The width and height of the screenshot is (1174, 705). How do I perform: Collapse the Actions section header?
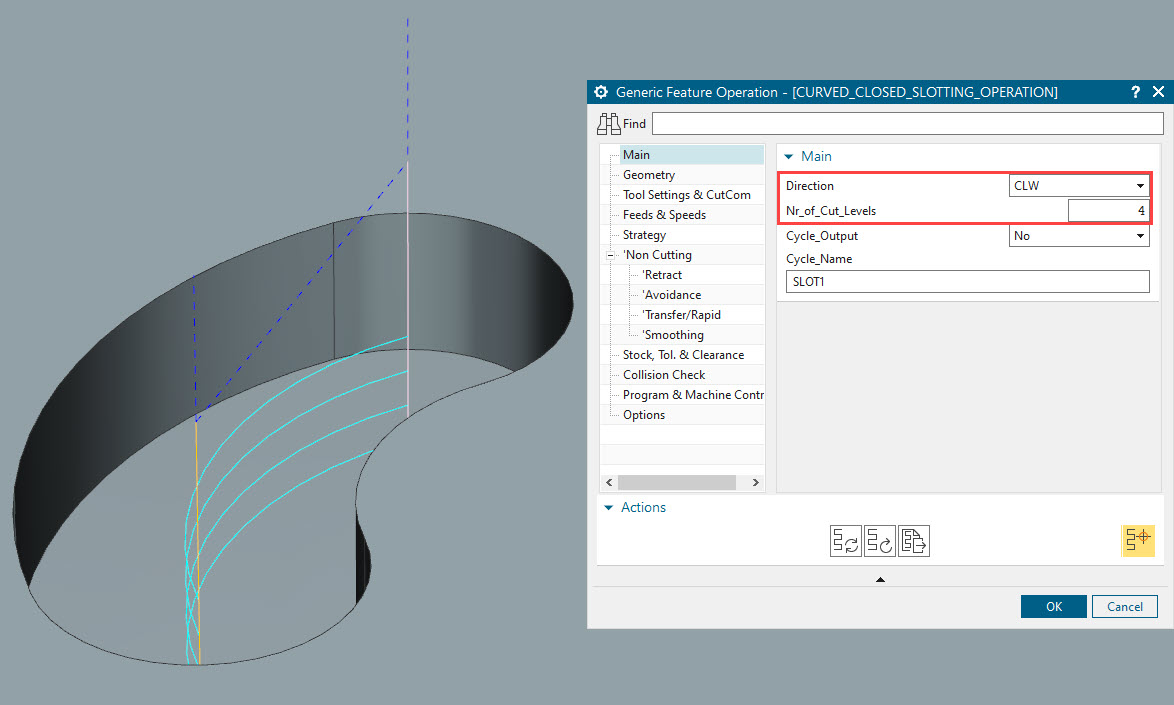[x=609, y=507]
